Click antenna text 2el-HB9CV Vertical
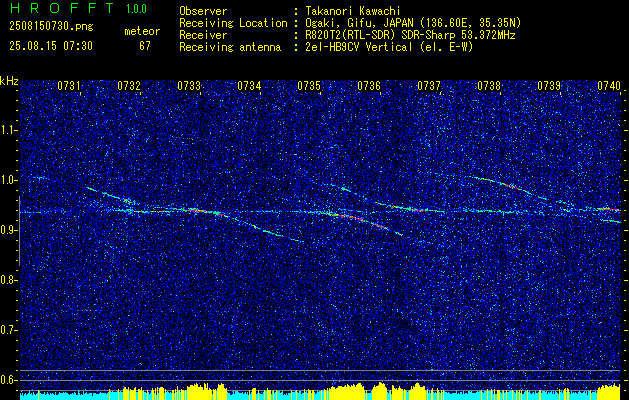The image size is (629, 400). [359, 47]
